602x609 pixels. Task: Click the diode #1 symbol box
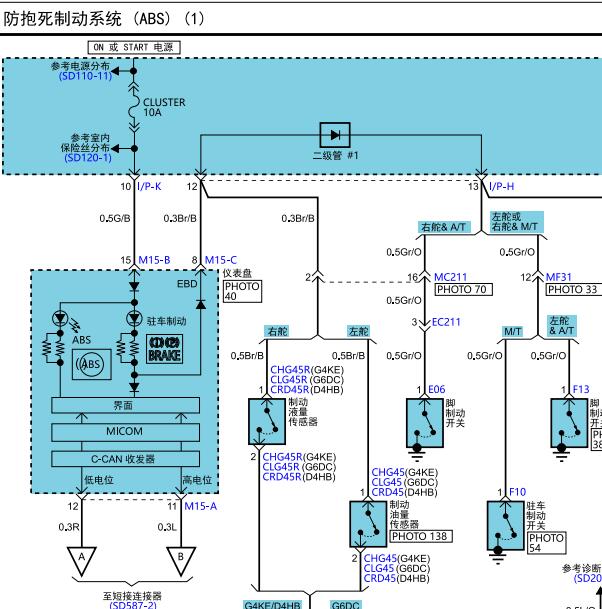[x=335, y=135]
